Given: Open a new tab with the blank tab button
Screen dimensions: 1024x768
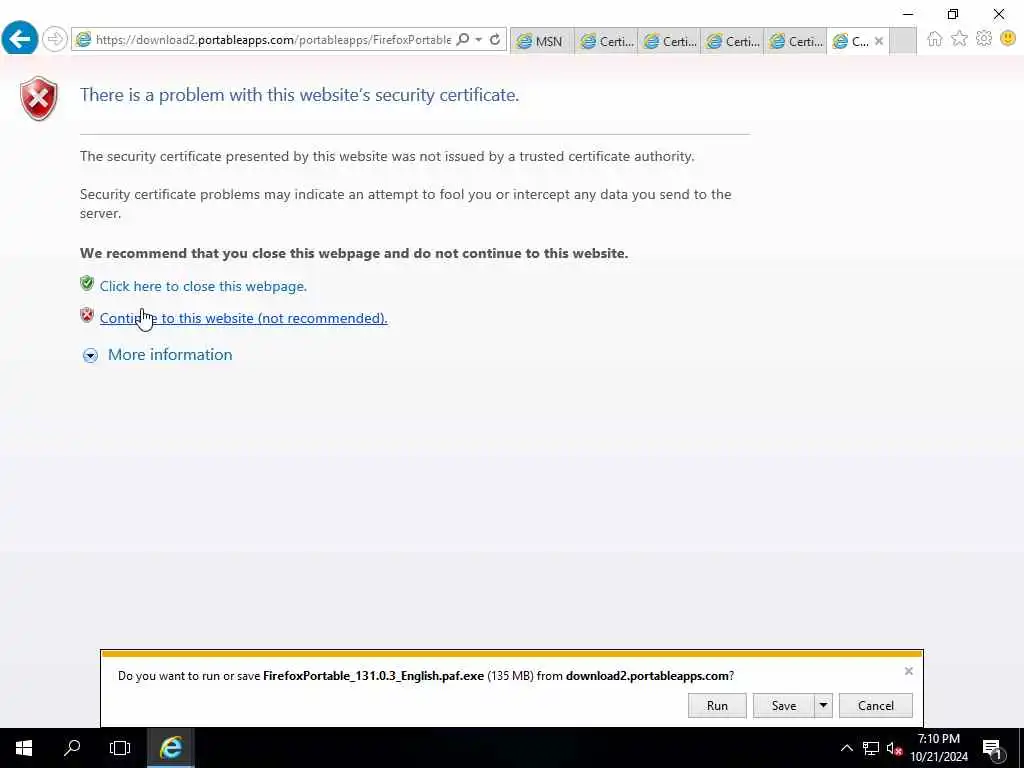Looking at the screenshot, I should click(903, 41).
